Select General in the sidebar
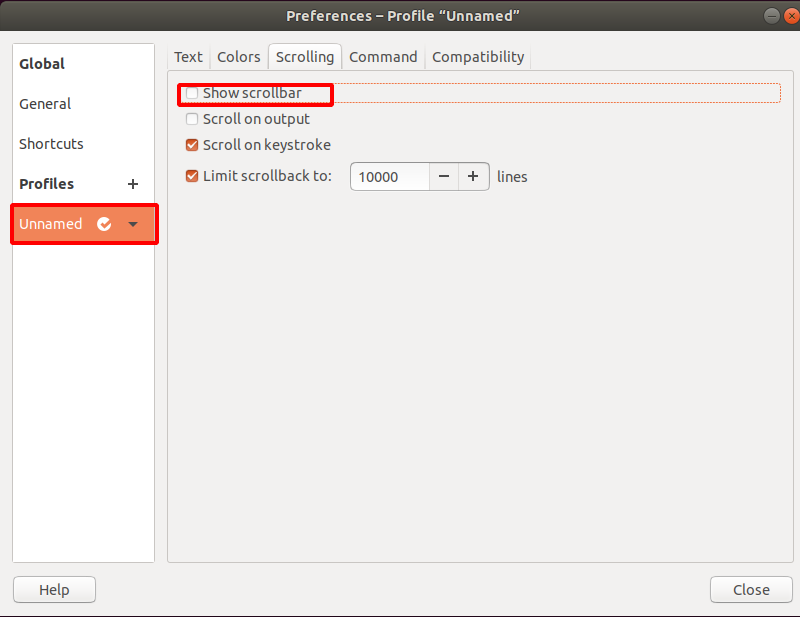Viewport: 800px width, 617px height. 45,104
